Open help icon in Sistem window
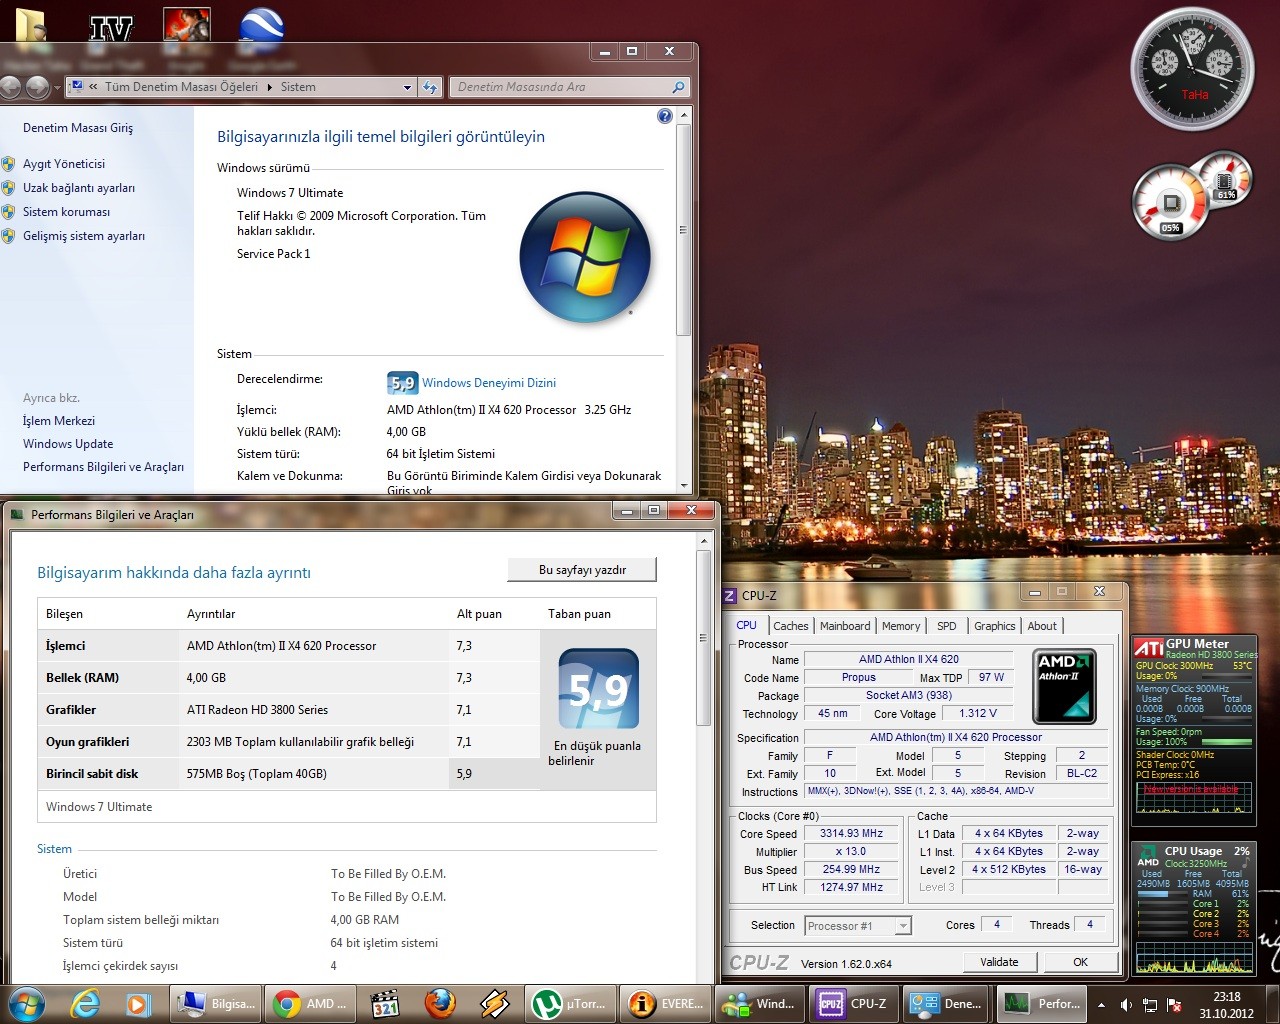This screenshot has height=1024, width=1280. point(665,116)
